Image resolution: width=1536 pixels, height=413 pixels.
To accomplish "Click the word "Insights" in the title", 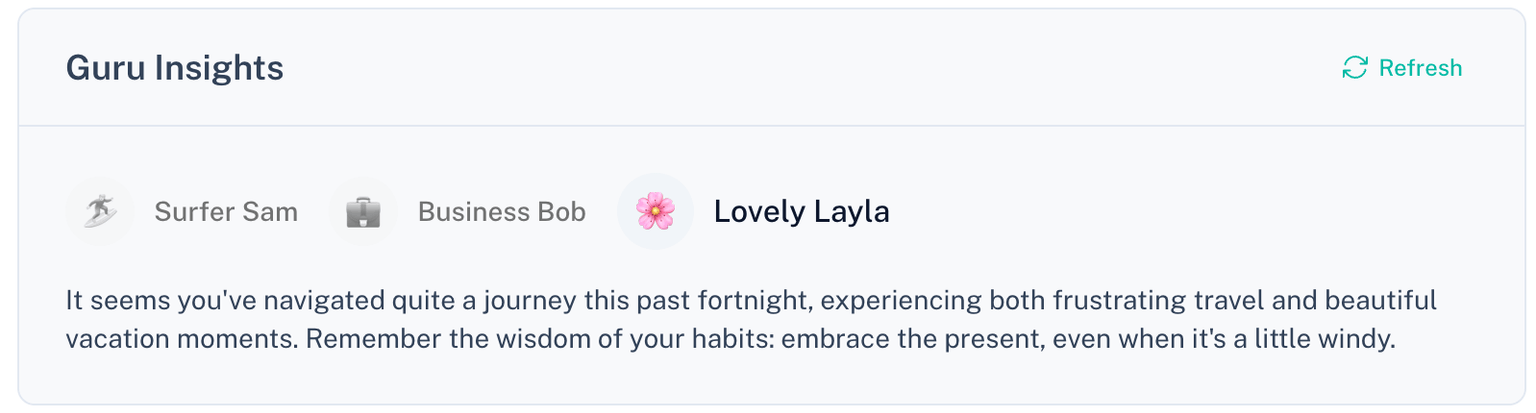I will click(x=221, y=68).
